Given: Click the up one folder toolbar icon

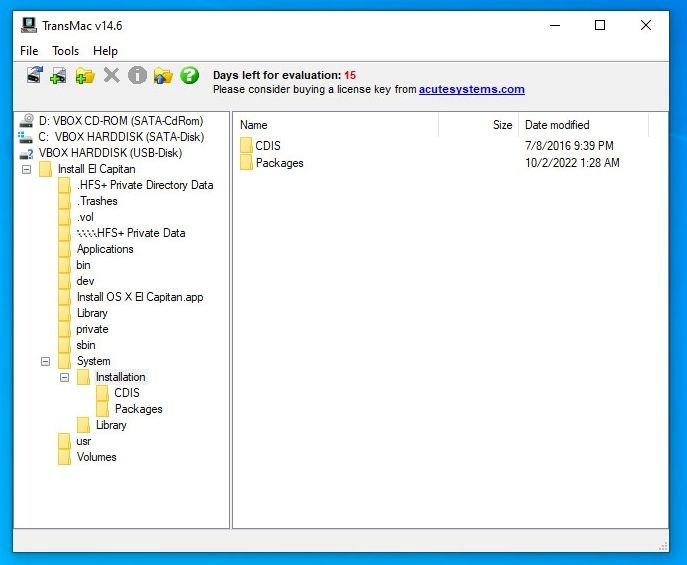Looking at the screenshot, I should 163,75.
